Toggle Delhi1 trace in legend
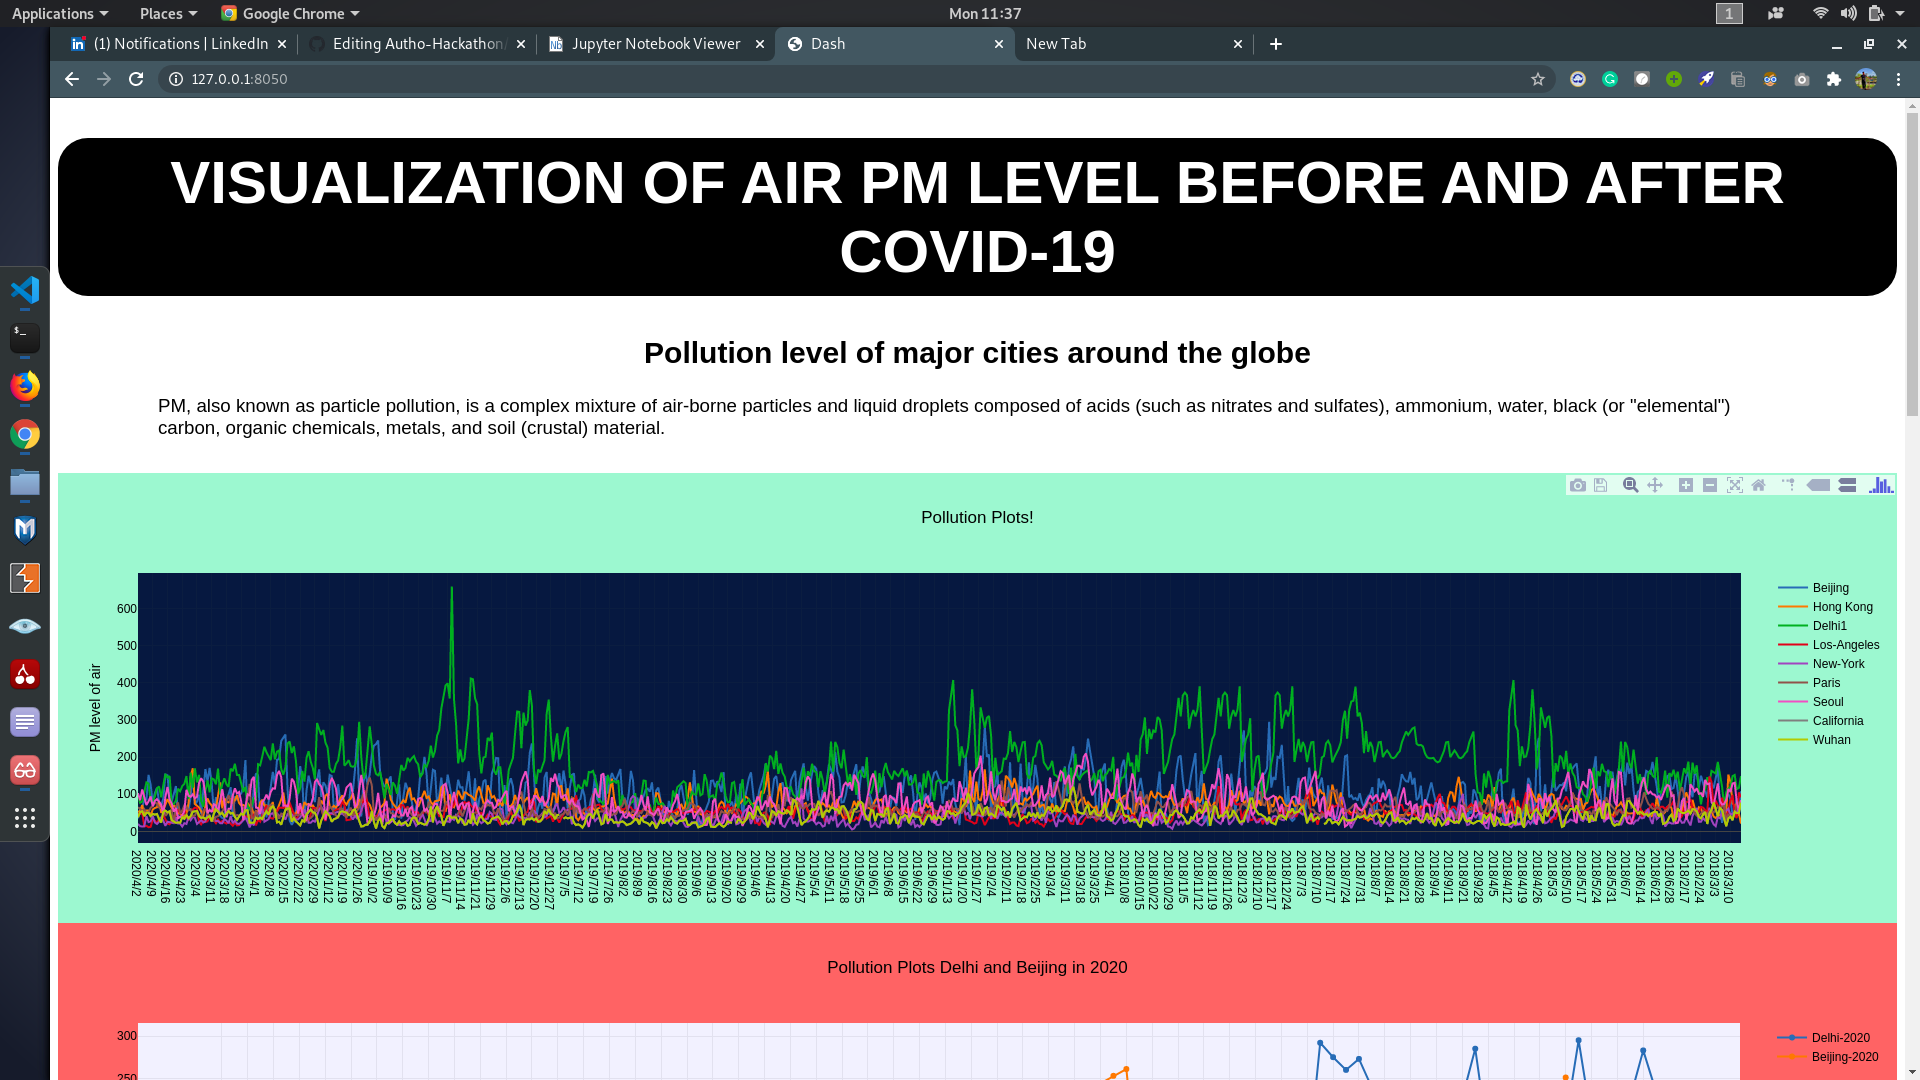The image size is (1920, 1080). tap(1829, 626)
